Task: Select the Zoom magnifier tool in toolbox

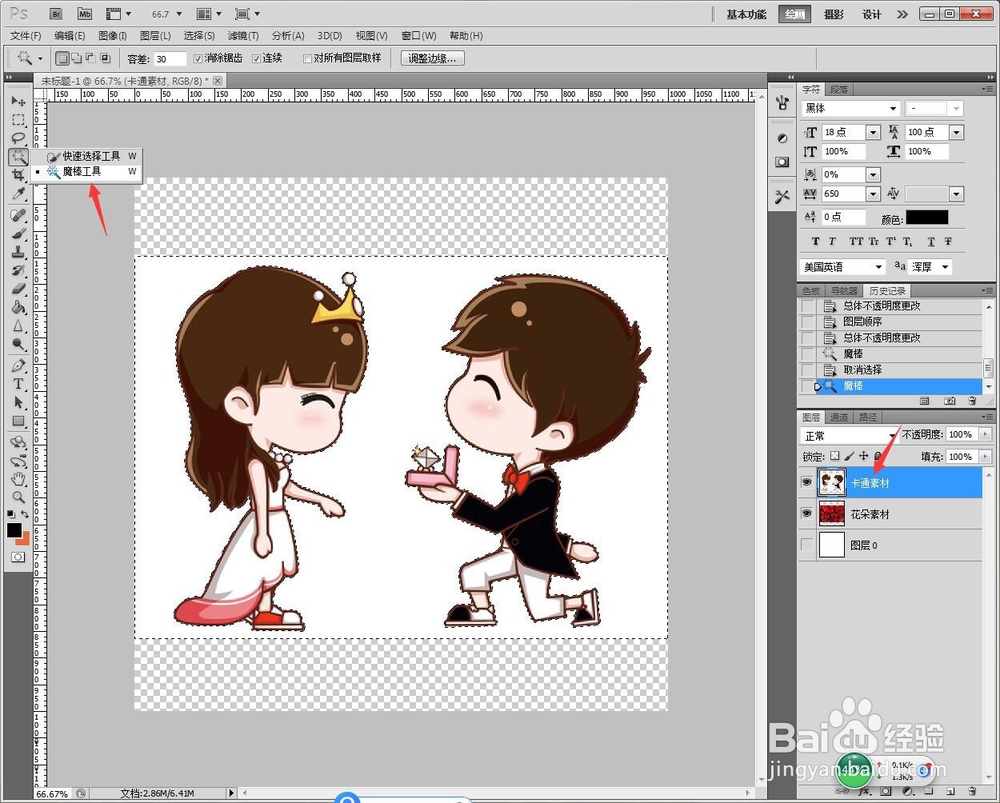Action: [18, 497]
